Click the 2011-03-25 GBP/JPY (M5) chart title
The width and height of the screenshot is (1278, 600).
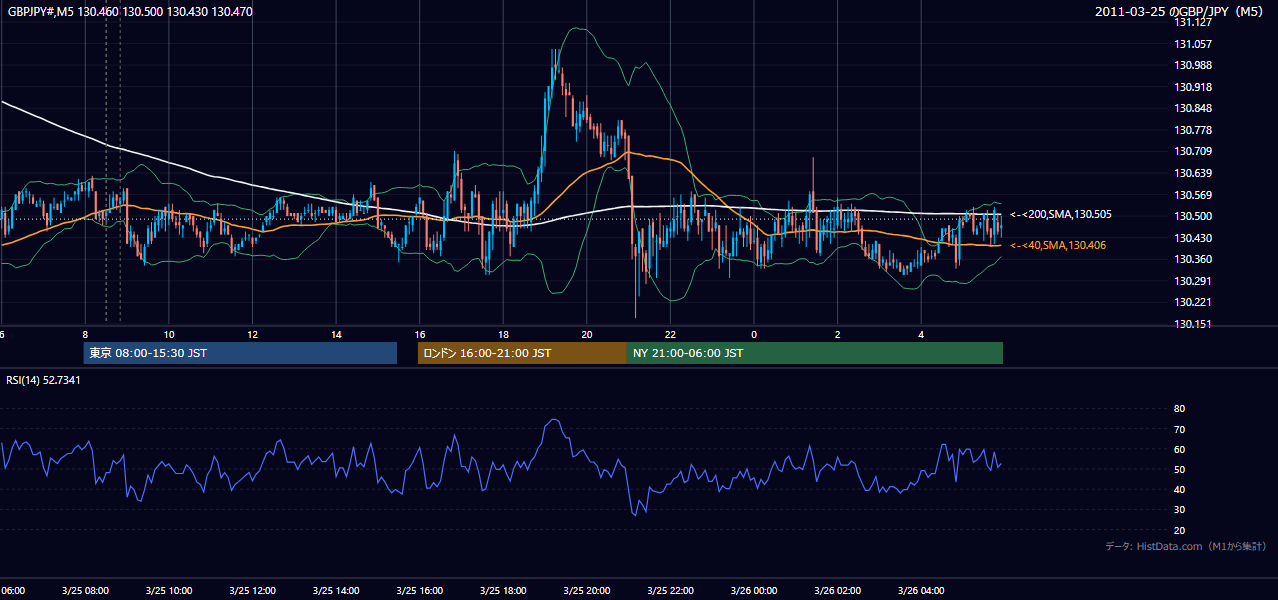point(1180,11)
